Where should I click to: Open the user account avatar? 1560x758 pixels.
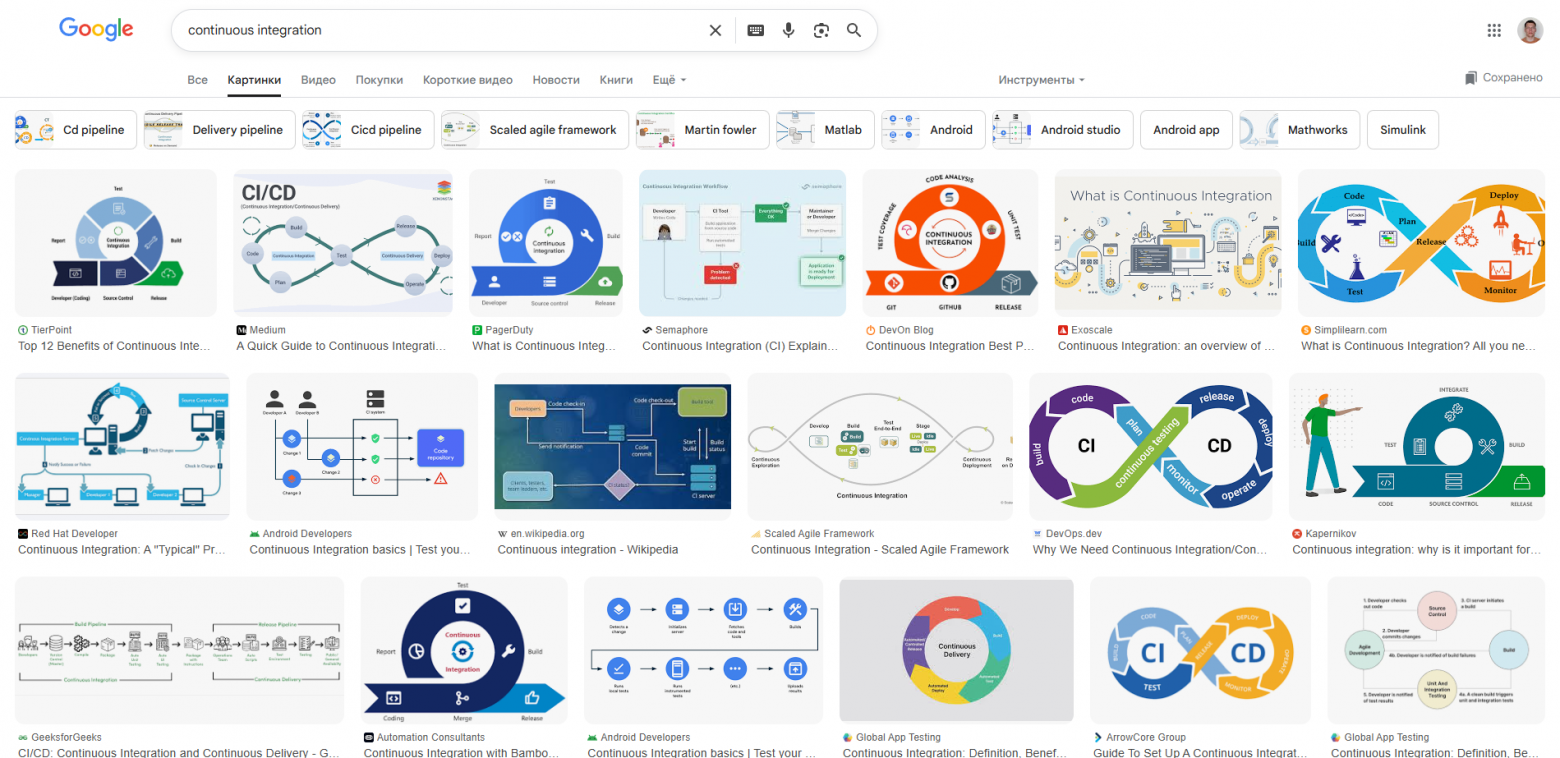[x=1530, y=30]
